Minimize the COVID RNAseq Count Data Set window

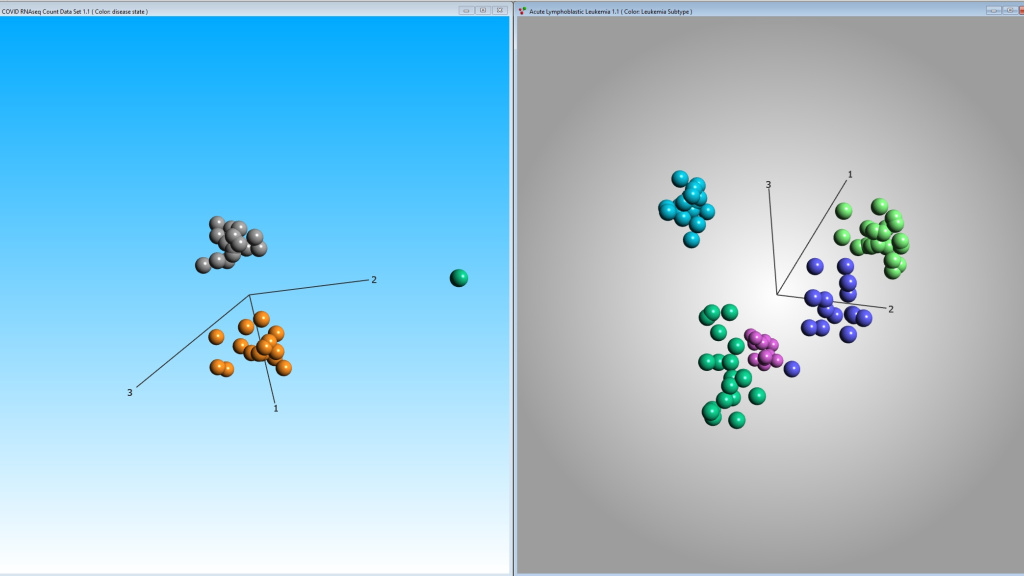(x=467, y=10)
